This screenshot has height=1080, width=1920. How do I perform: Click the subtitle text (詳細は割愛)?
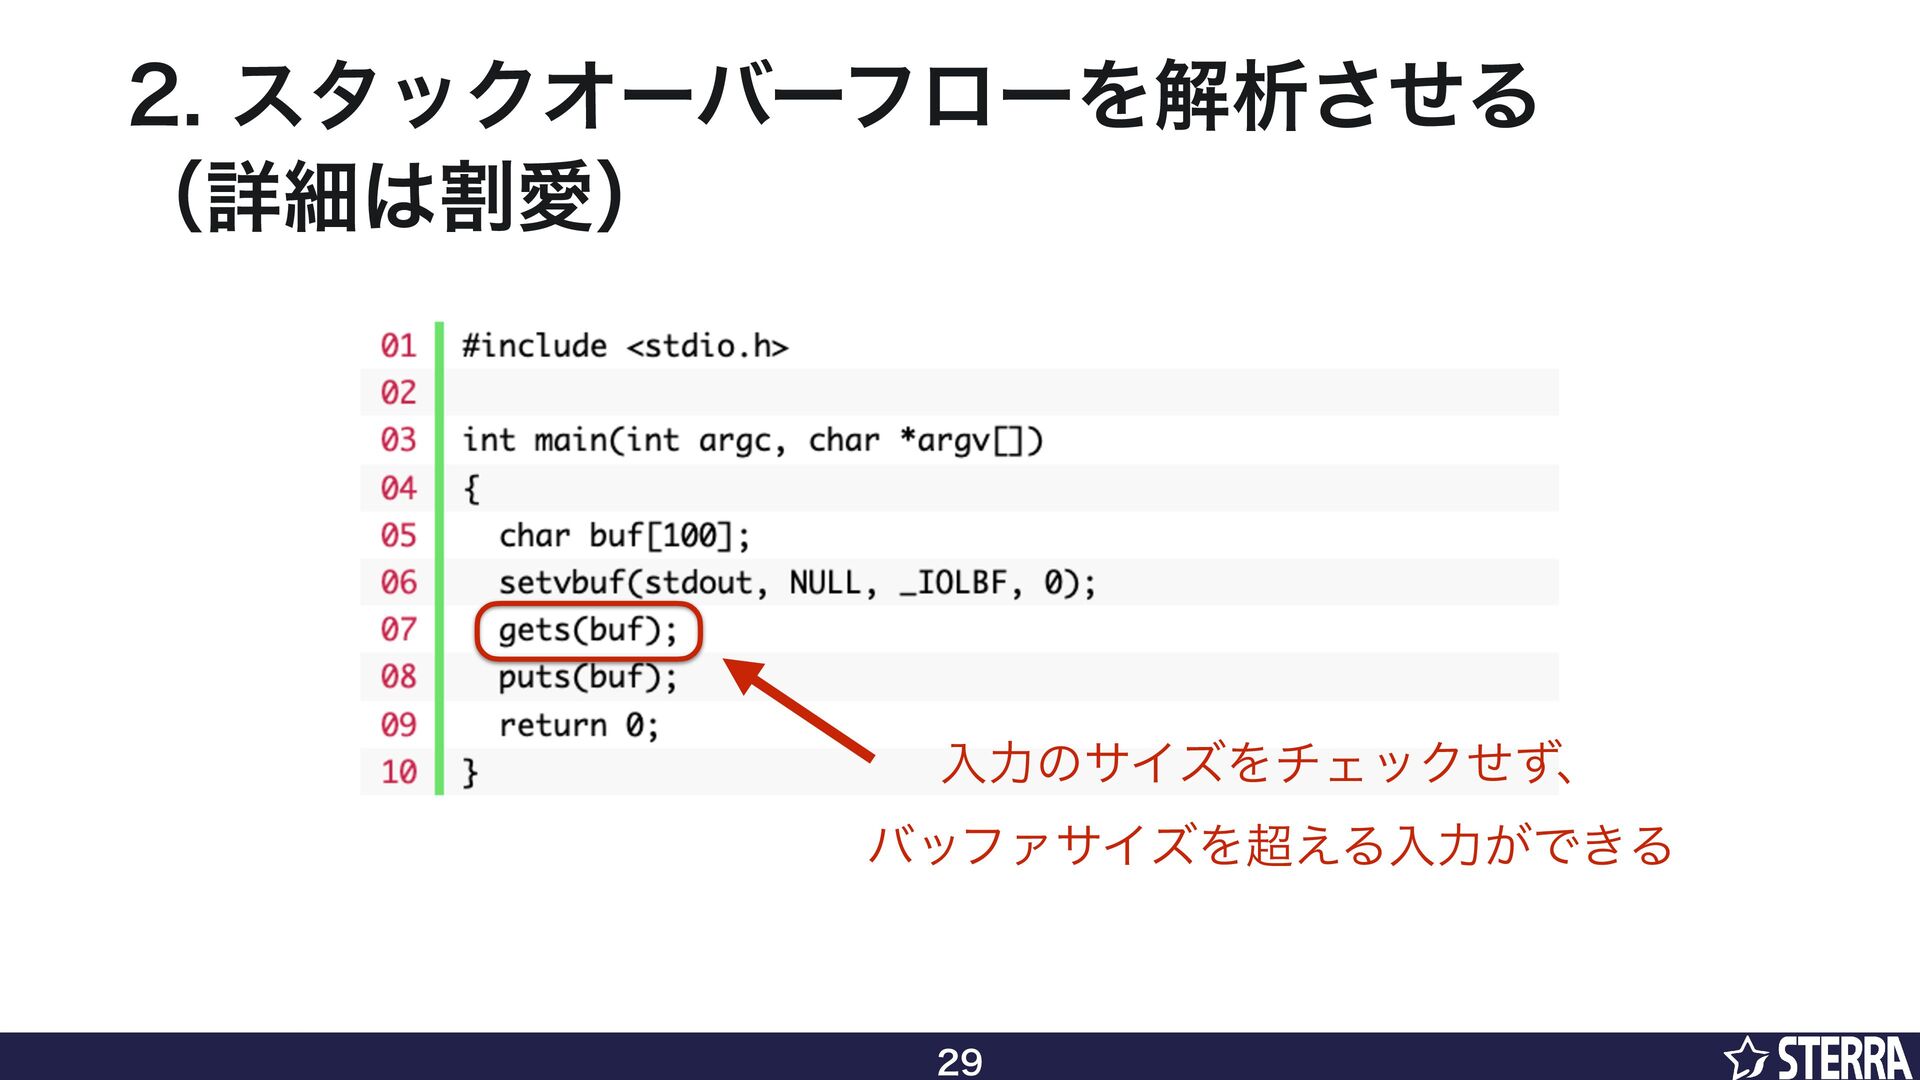point(398,196)
